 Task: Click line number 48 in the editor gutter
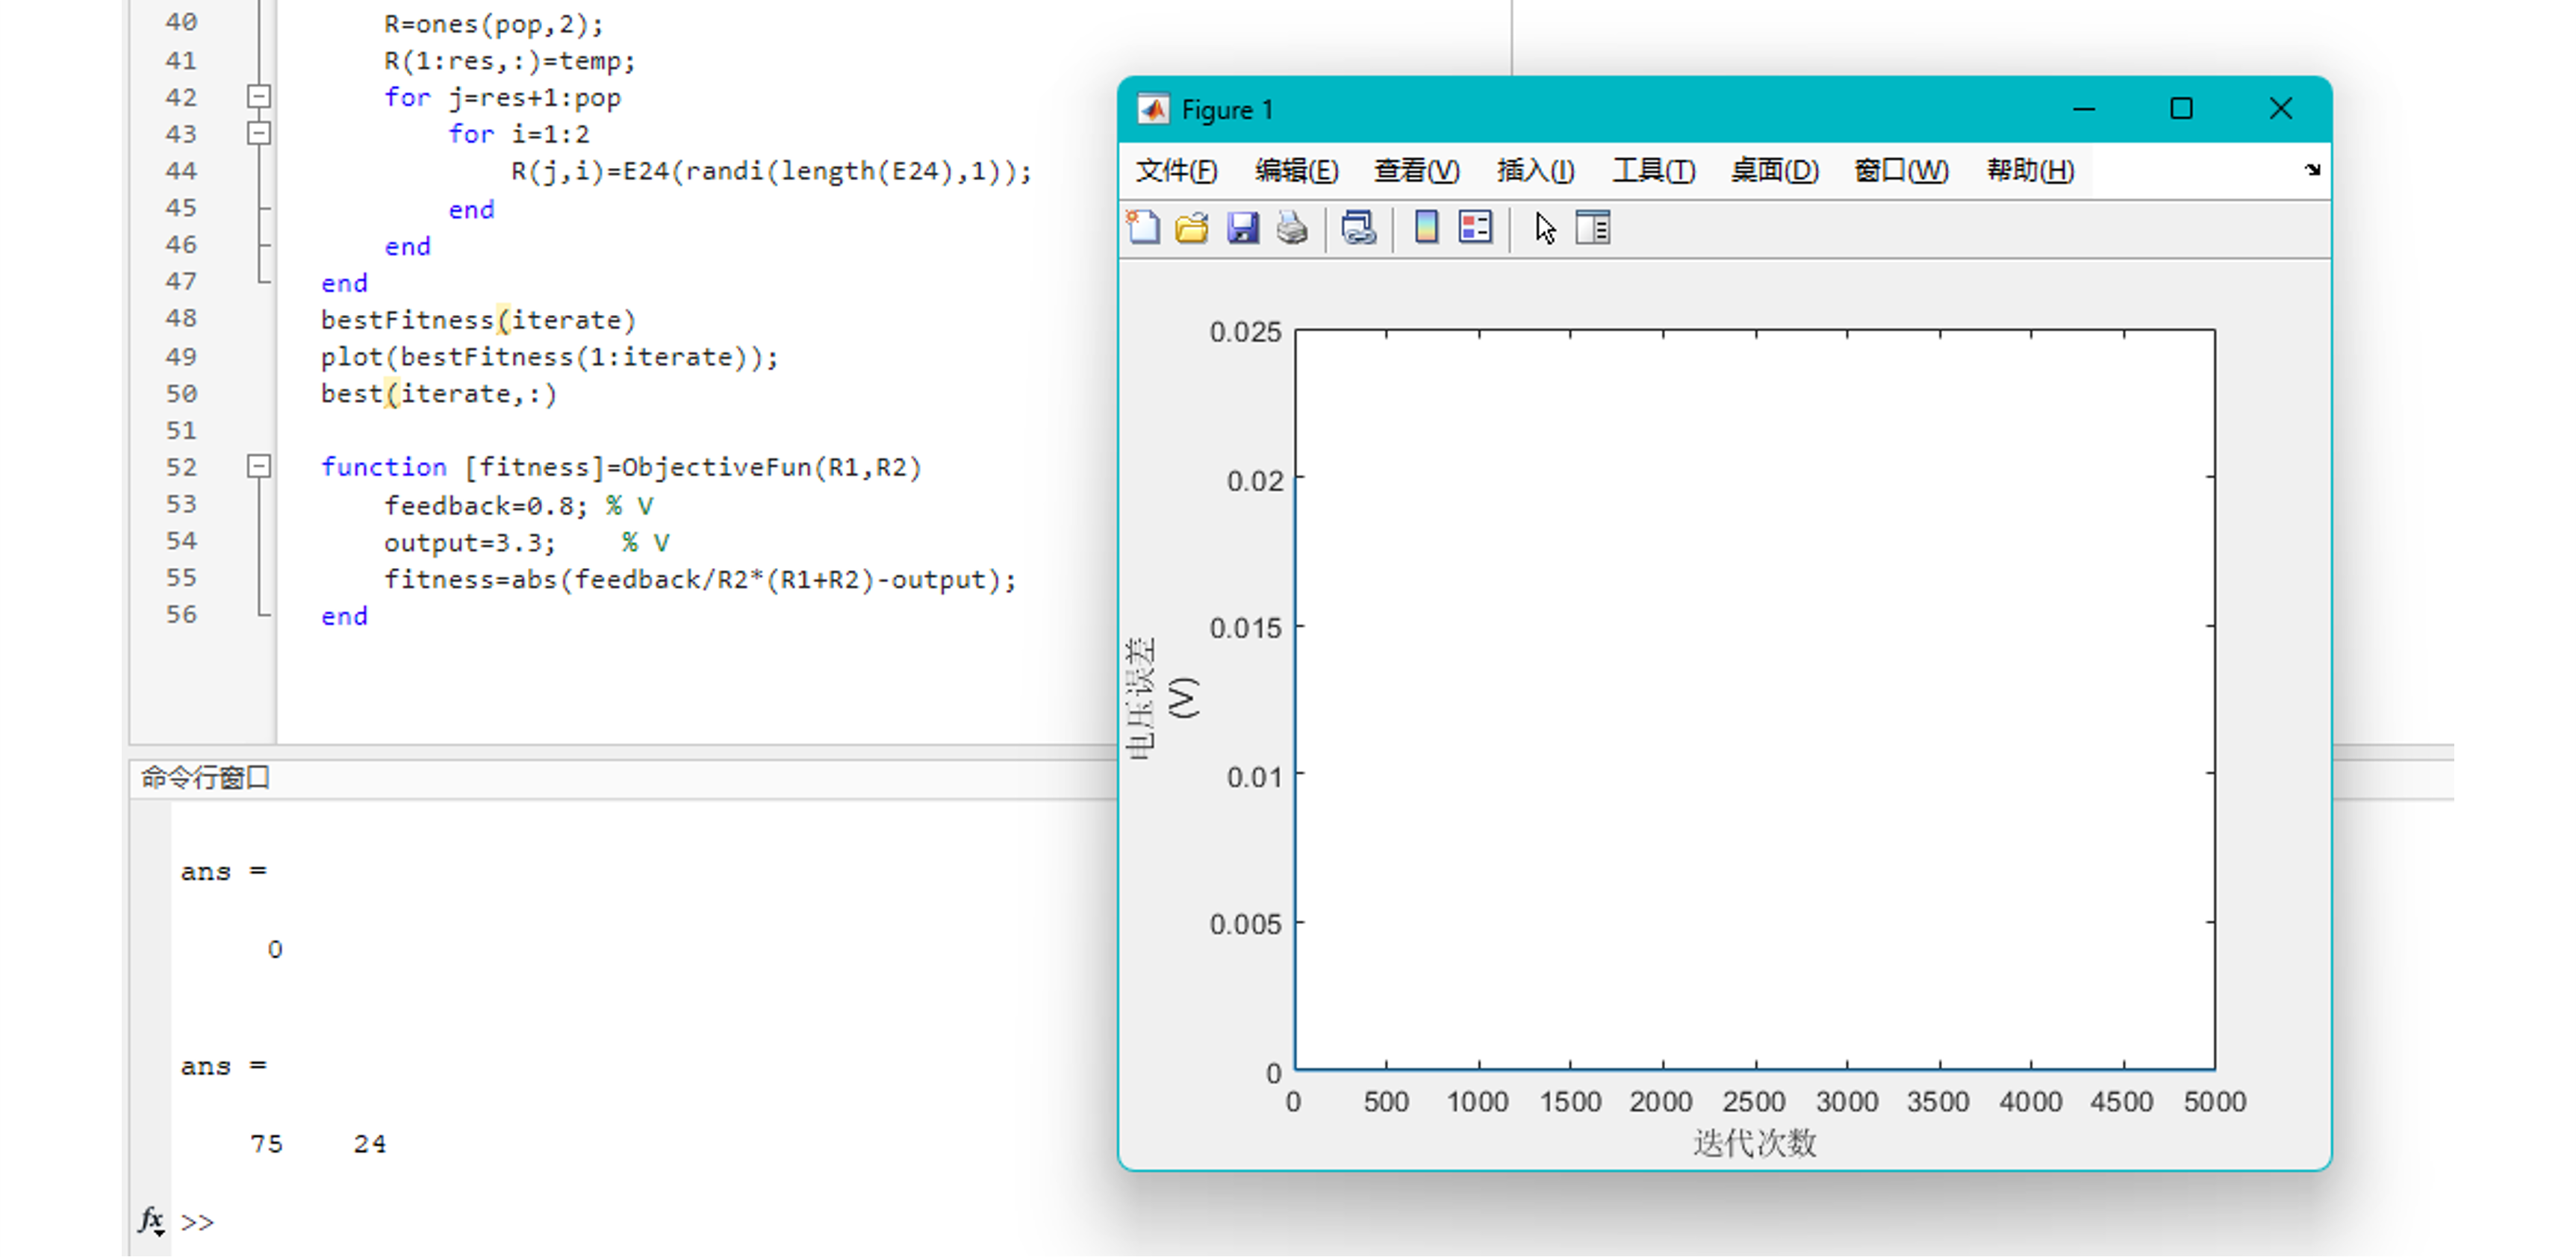coord(181,318)
